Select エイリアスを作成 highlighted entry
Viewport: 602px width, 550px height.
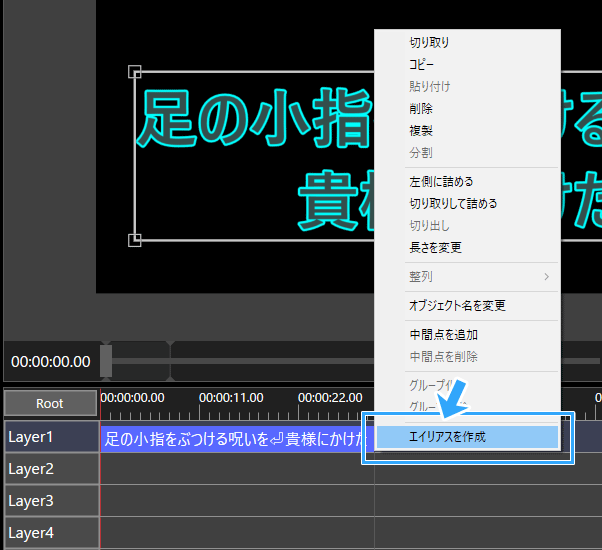click(447, 437)
